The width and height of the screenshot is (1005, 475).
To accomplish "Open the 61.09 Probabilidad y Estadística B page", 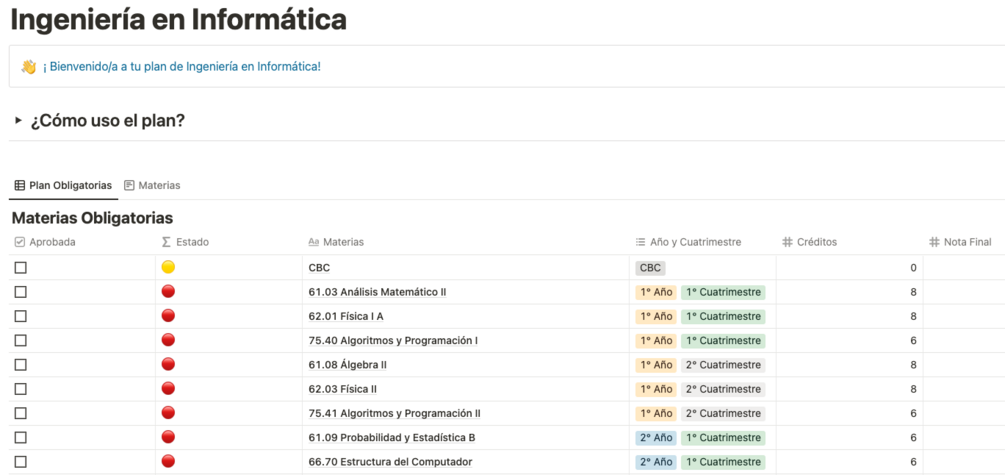I will [392, 438].
